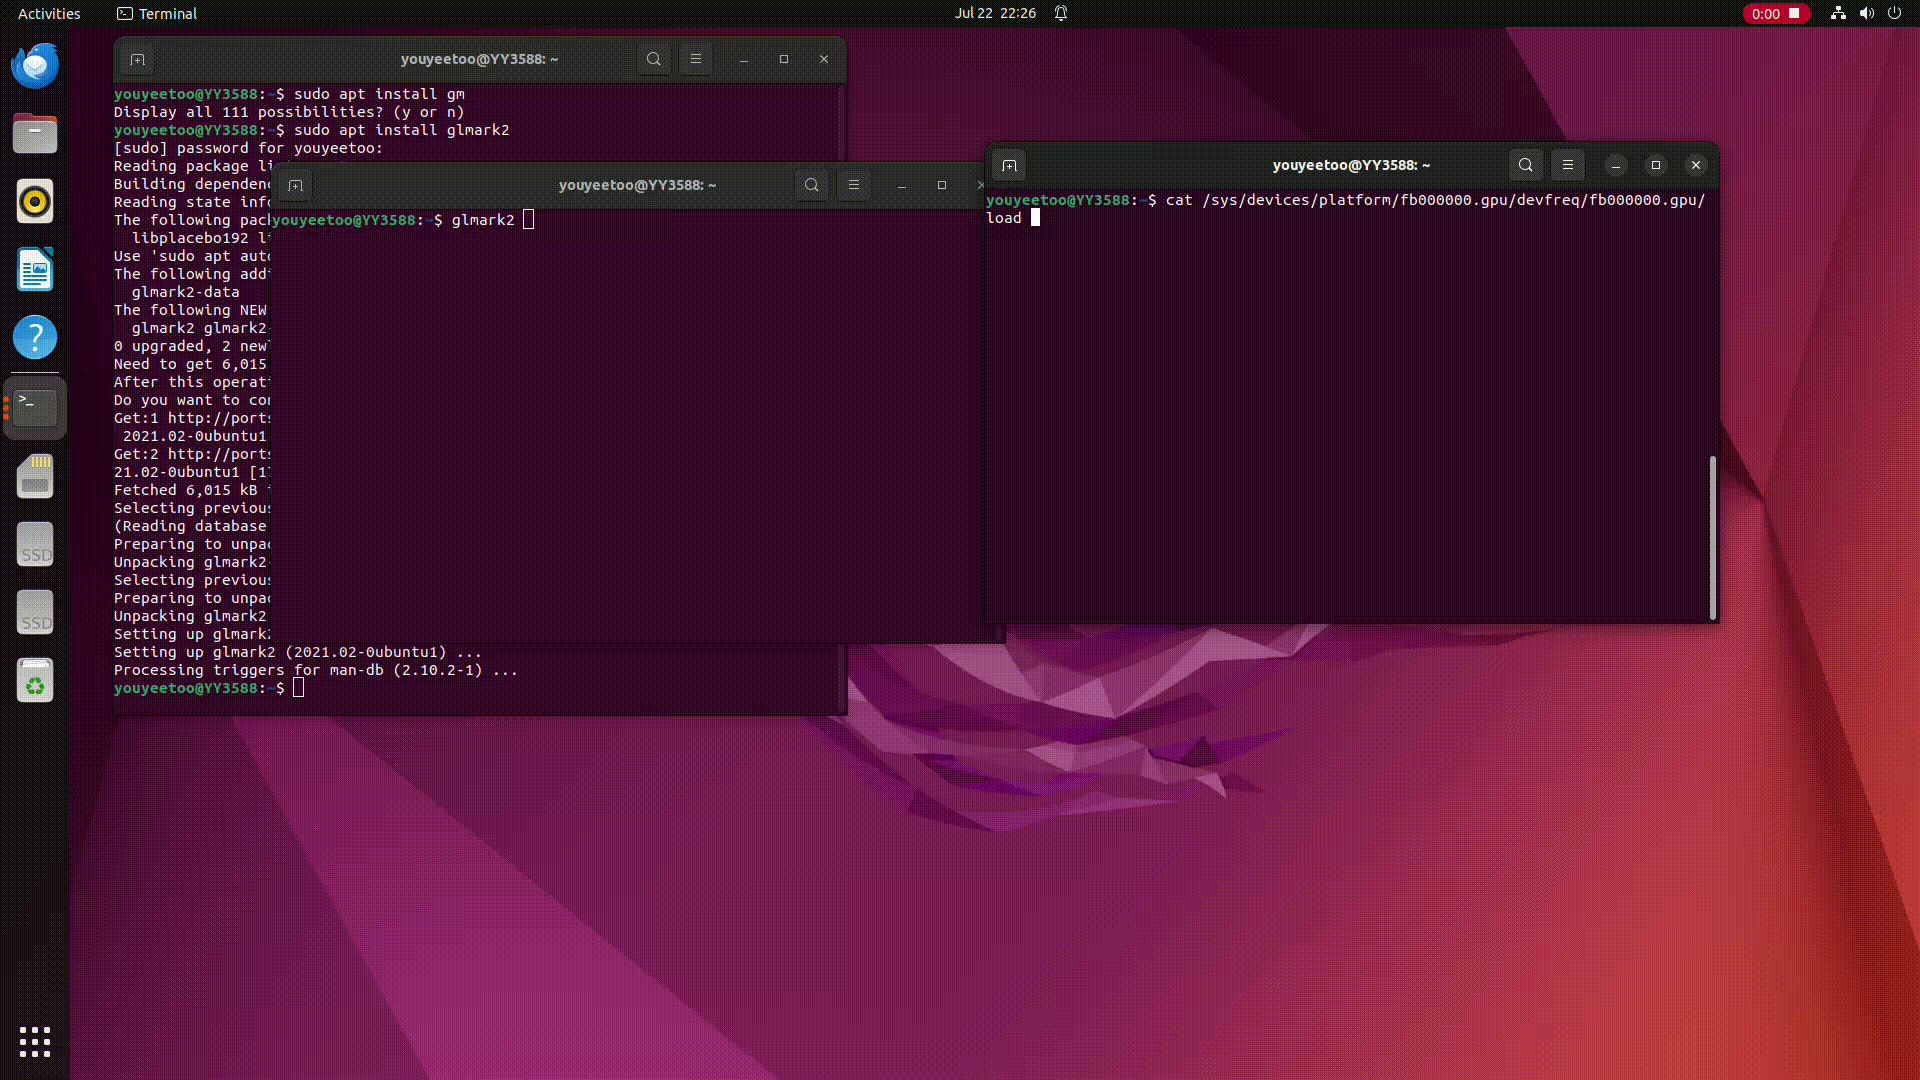Open LibreOffice Writer from the dock
The image size is (1920, 1080).
point(35,270)
